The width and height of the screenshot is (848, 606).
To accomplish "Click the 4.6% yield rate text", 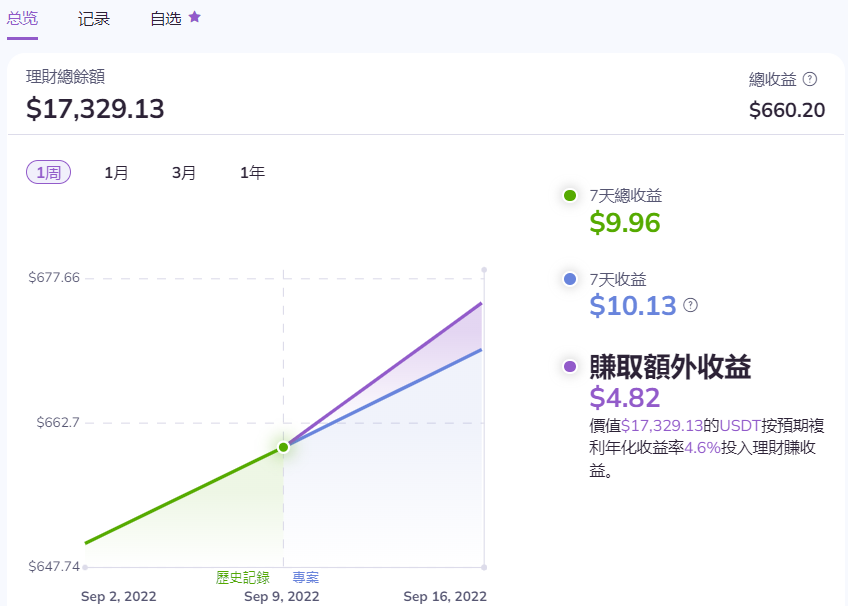I will pos(703,448).
